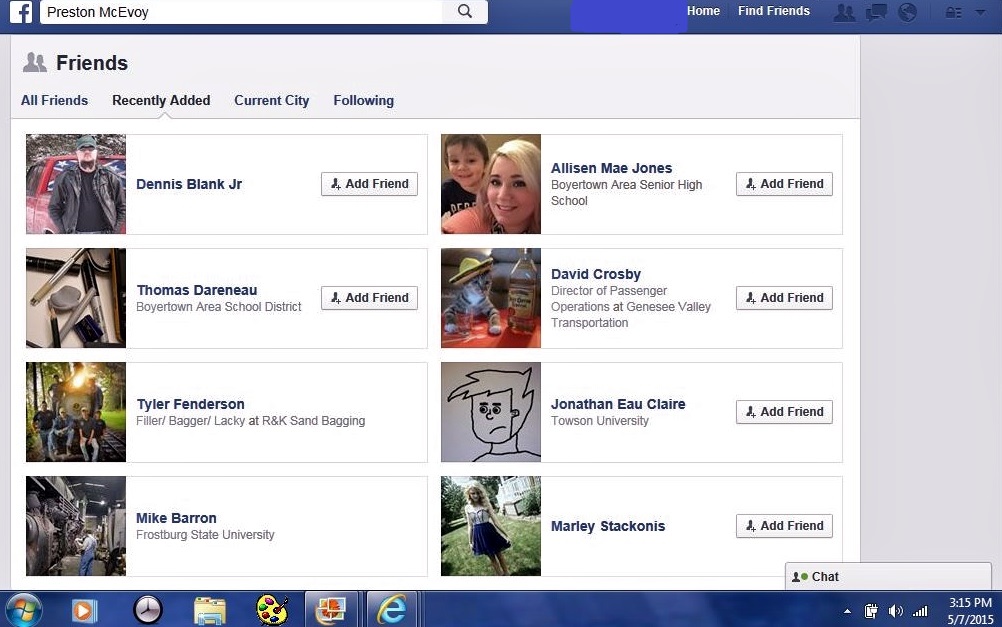Open the network signal tray icon

920,612
